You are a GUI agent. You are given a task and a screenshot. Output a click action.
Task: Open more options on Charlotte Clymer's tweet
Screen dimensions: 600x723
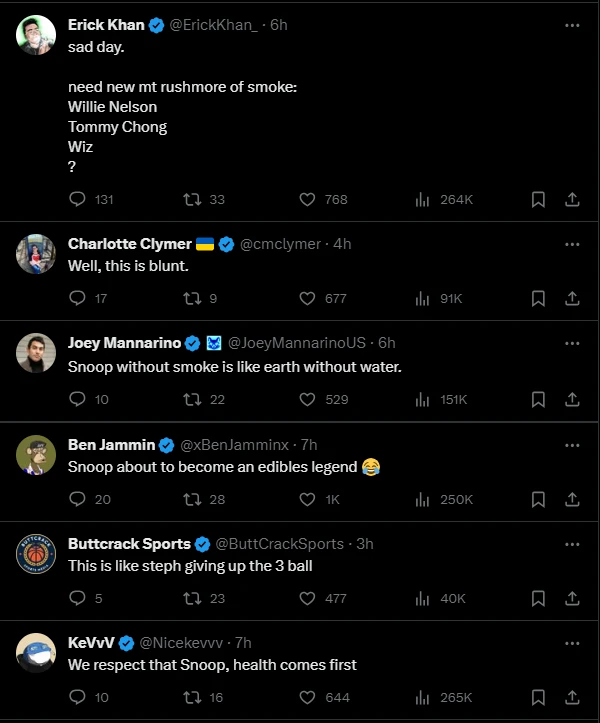pyautogui.click(x=572, y=244)
